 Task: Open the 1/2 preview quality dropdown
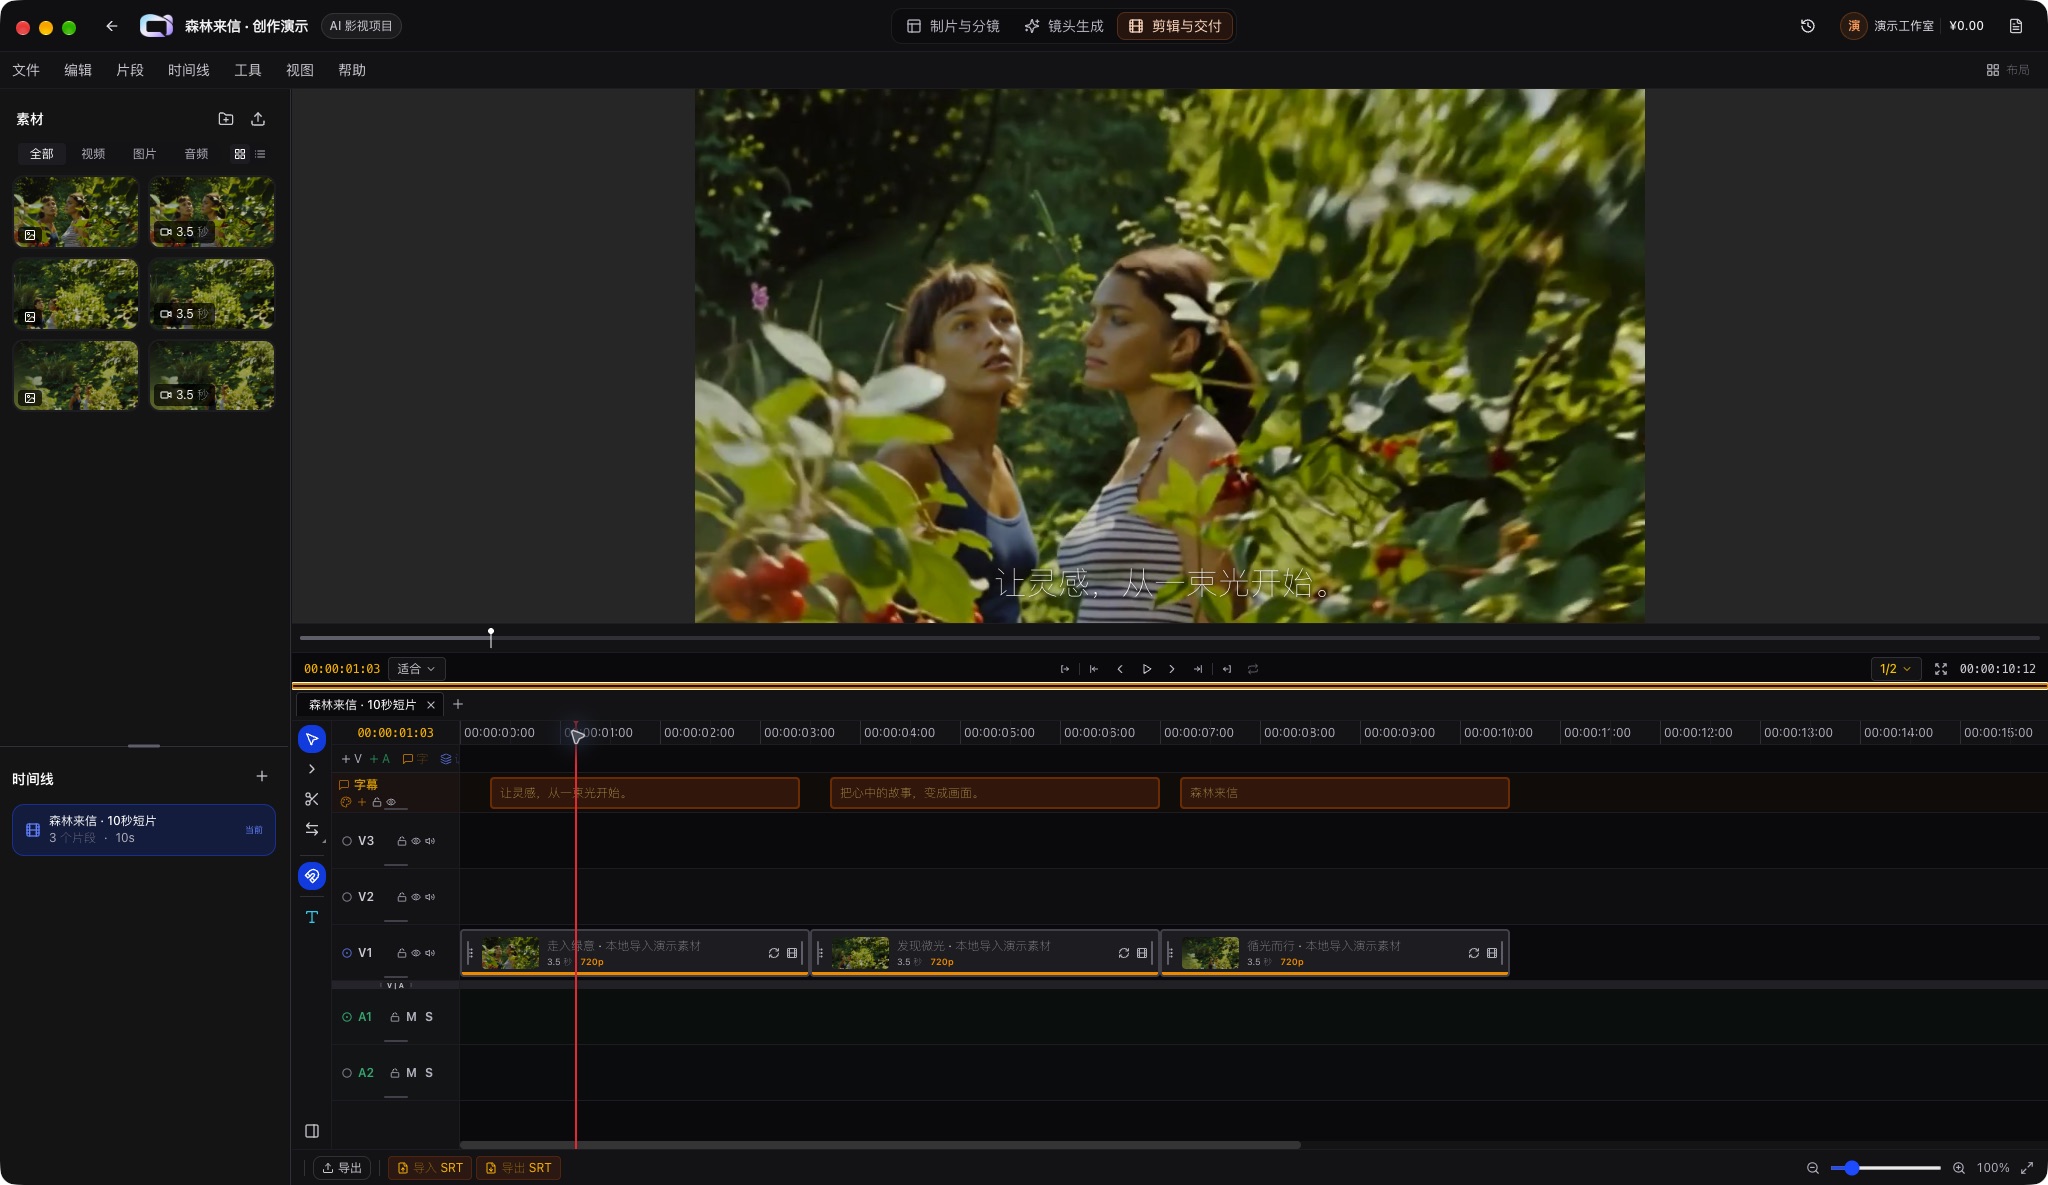pyautogui.click(x=1895, y=669)
